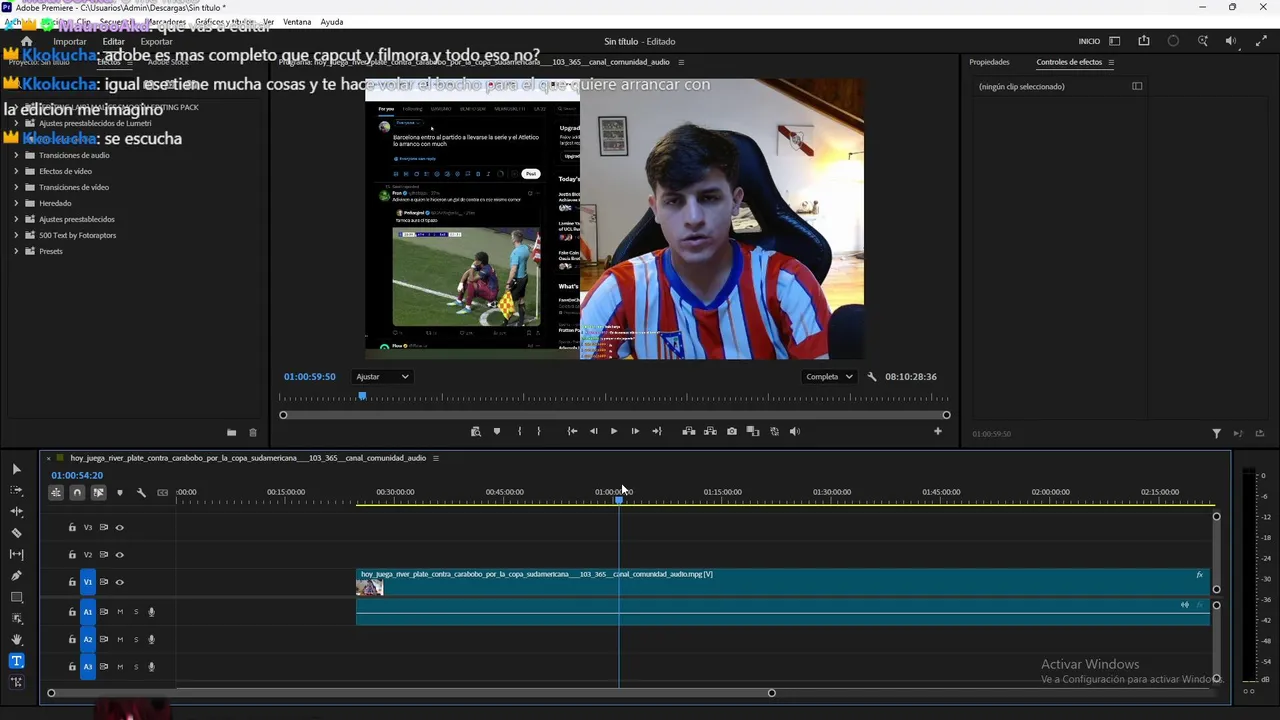Screen dimensions: 1280x720
Task: Open button editor plus icon
Action: [938, 431]
